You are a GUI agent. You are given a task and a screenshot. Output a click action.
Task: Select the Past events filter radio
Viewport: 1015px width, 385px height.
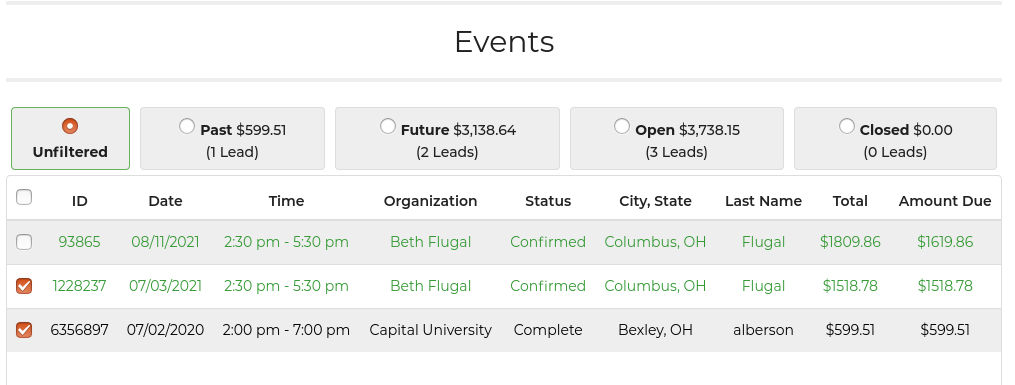186,126
